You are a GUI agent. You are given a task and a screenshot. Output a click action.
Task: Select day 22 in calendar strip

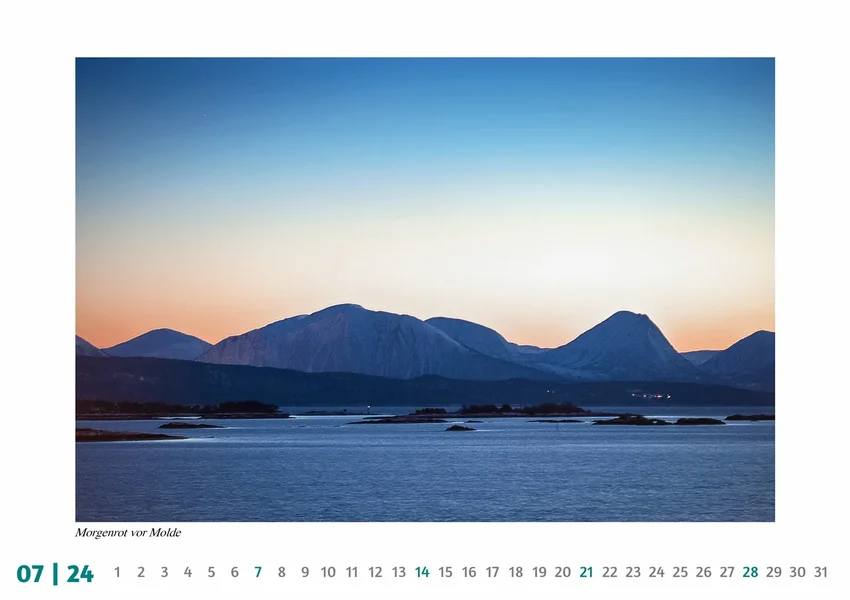[610, 572]
